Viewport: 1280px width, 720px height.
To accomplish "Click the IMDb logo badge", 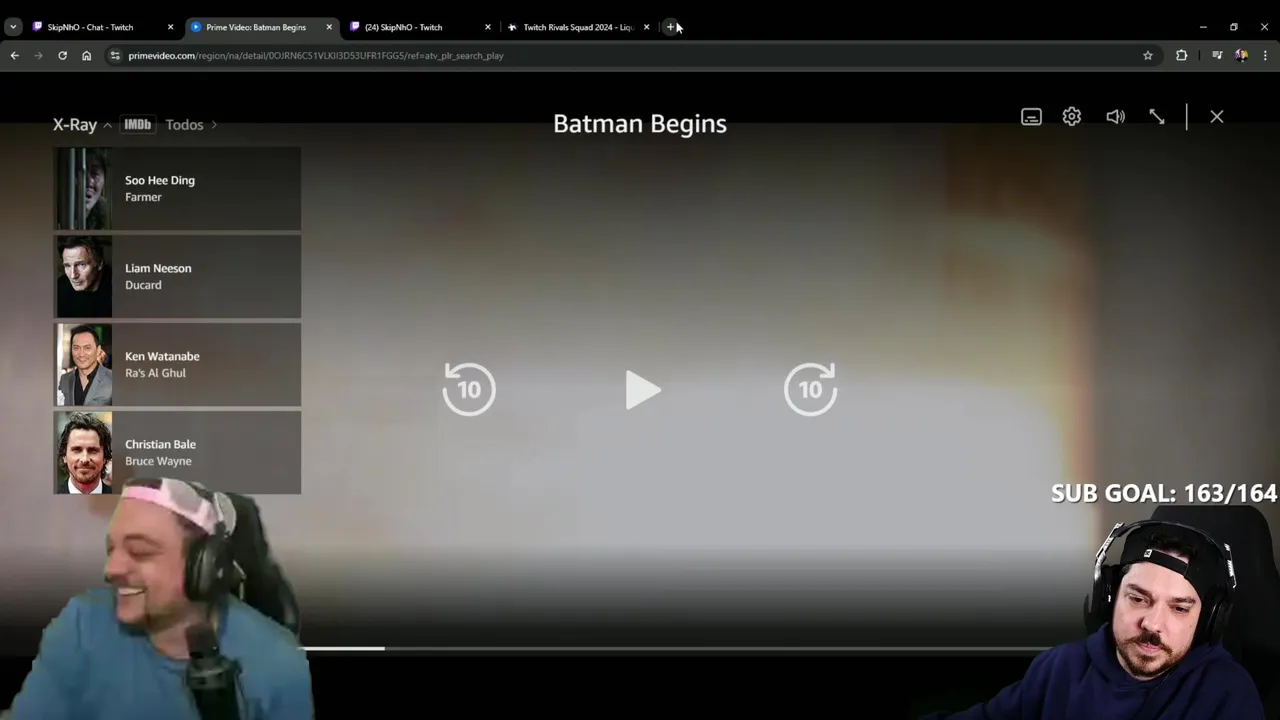I will coord(137,125).
